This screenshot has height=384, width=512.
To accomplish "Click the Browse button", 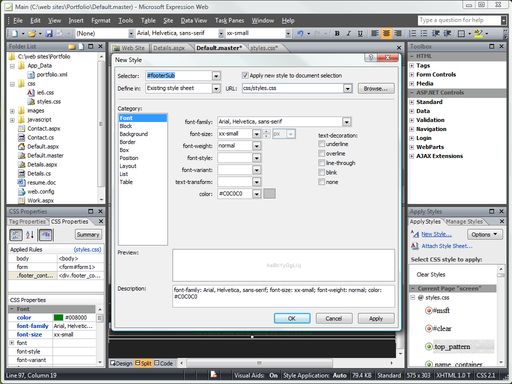I will [x=376, y=88].
